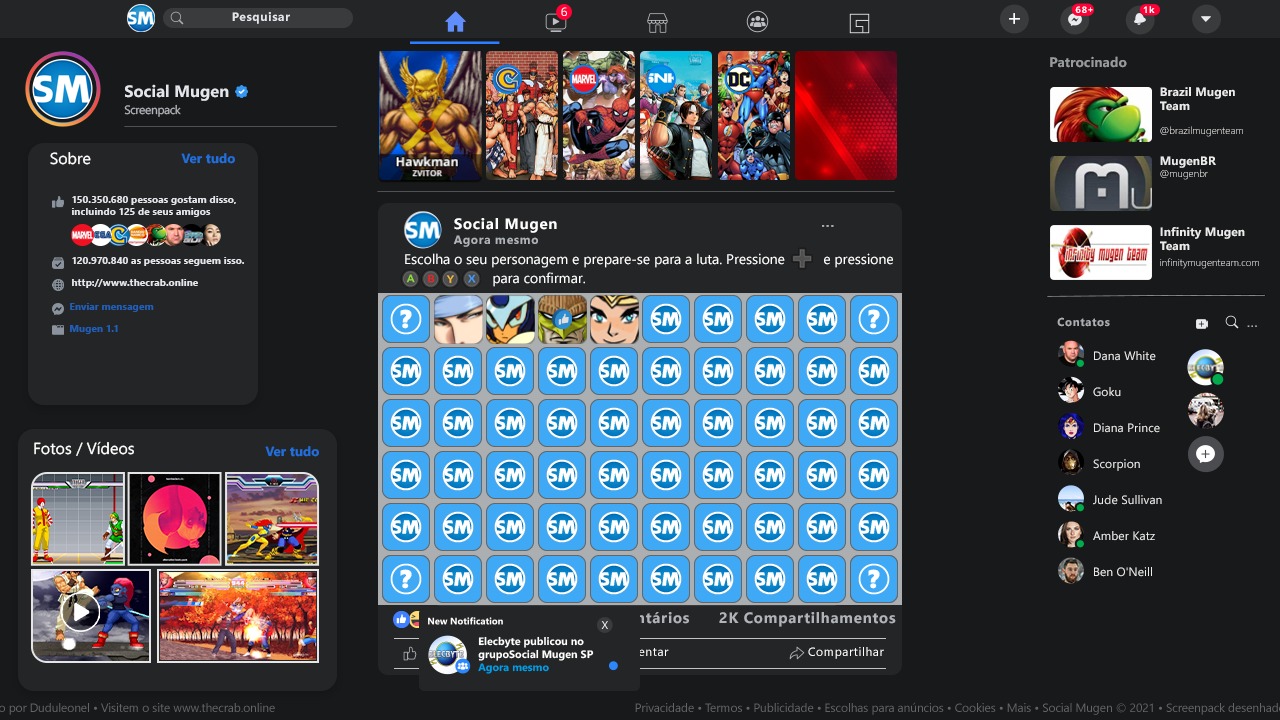Create a new room in Contatos
The image size is (1280, 720).
[x=1201, y=322]
